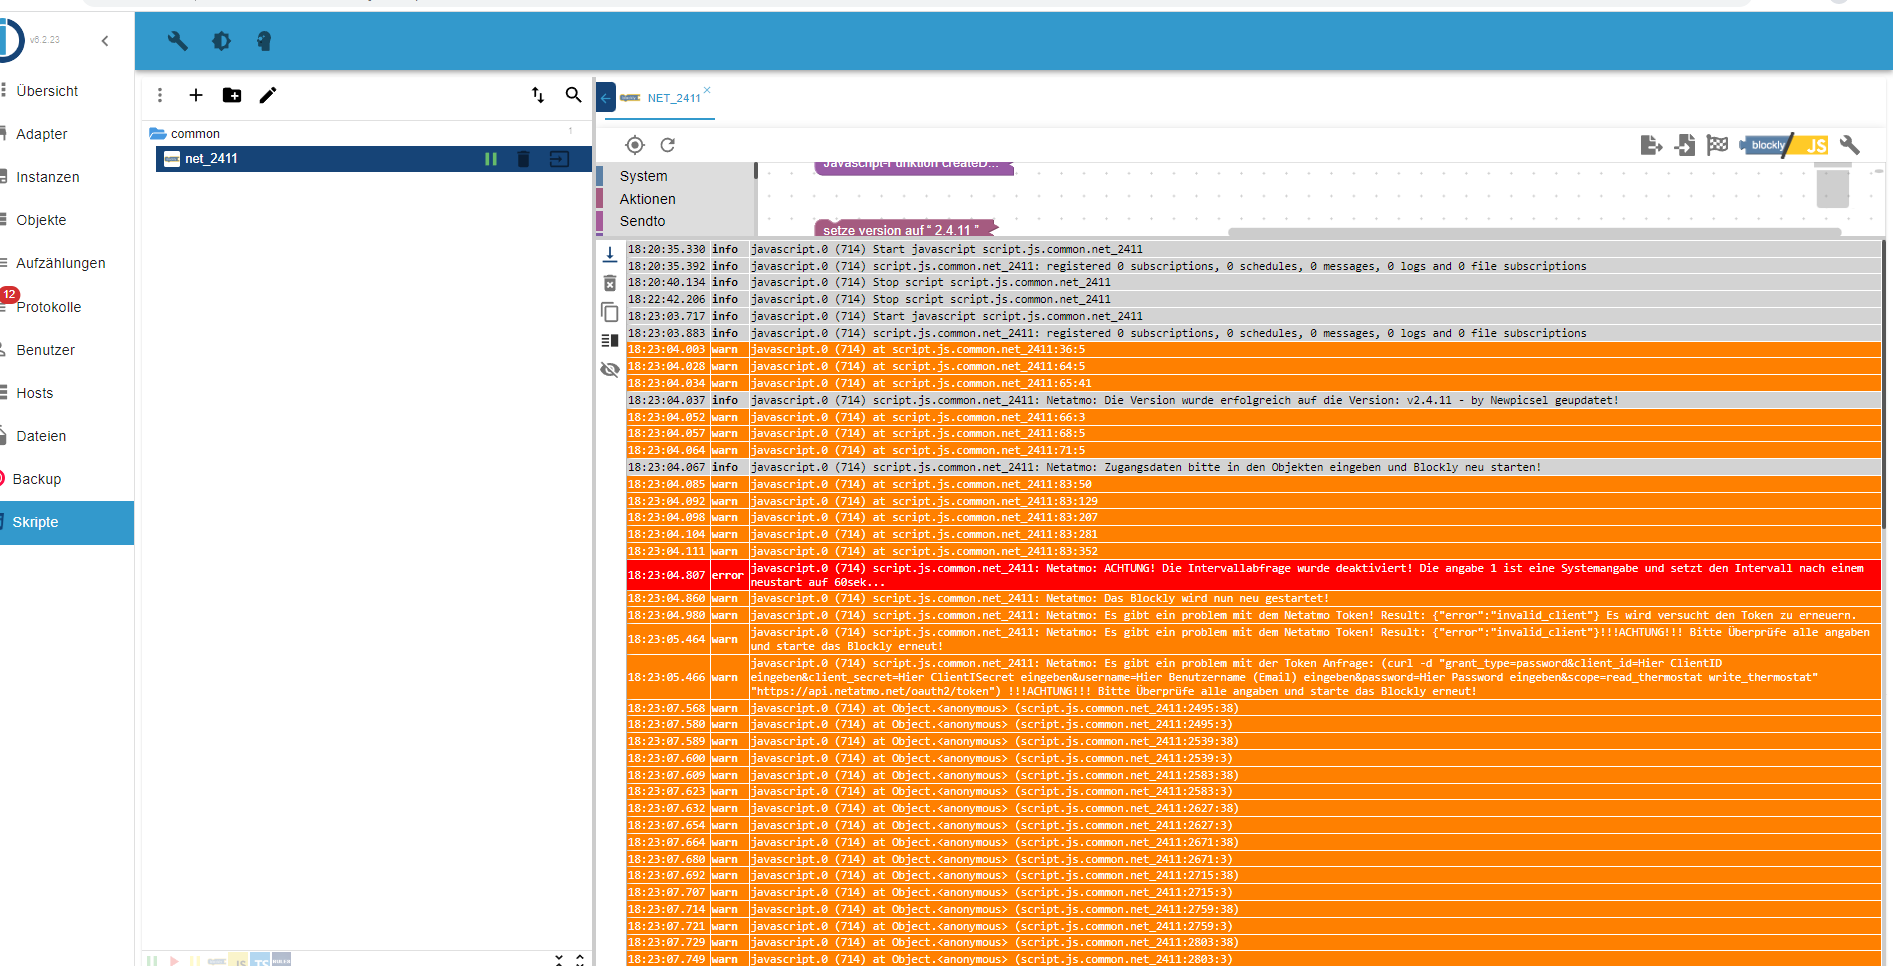Collapse the common folder
The width and height of the screenshot is (1893, 966).
[x=158, y=133]
